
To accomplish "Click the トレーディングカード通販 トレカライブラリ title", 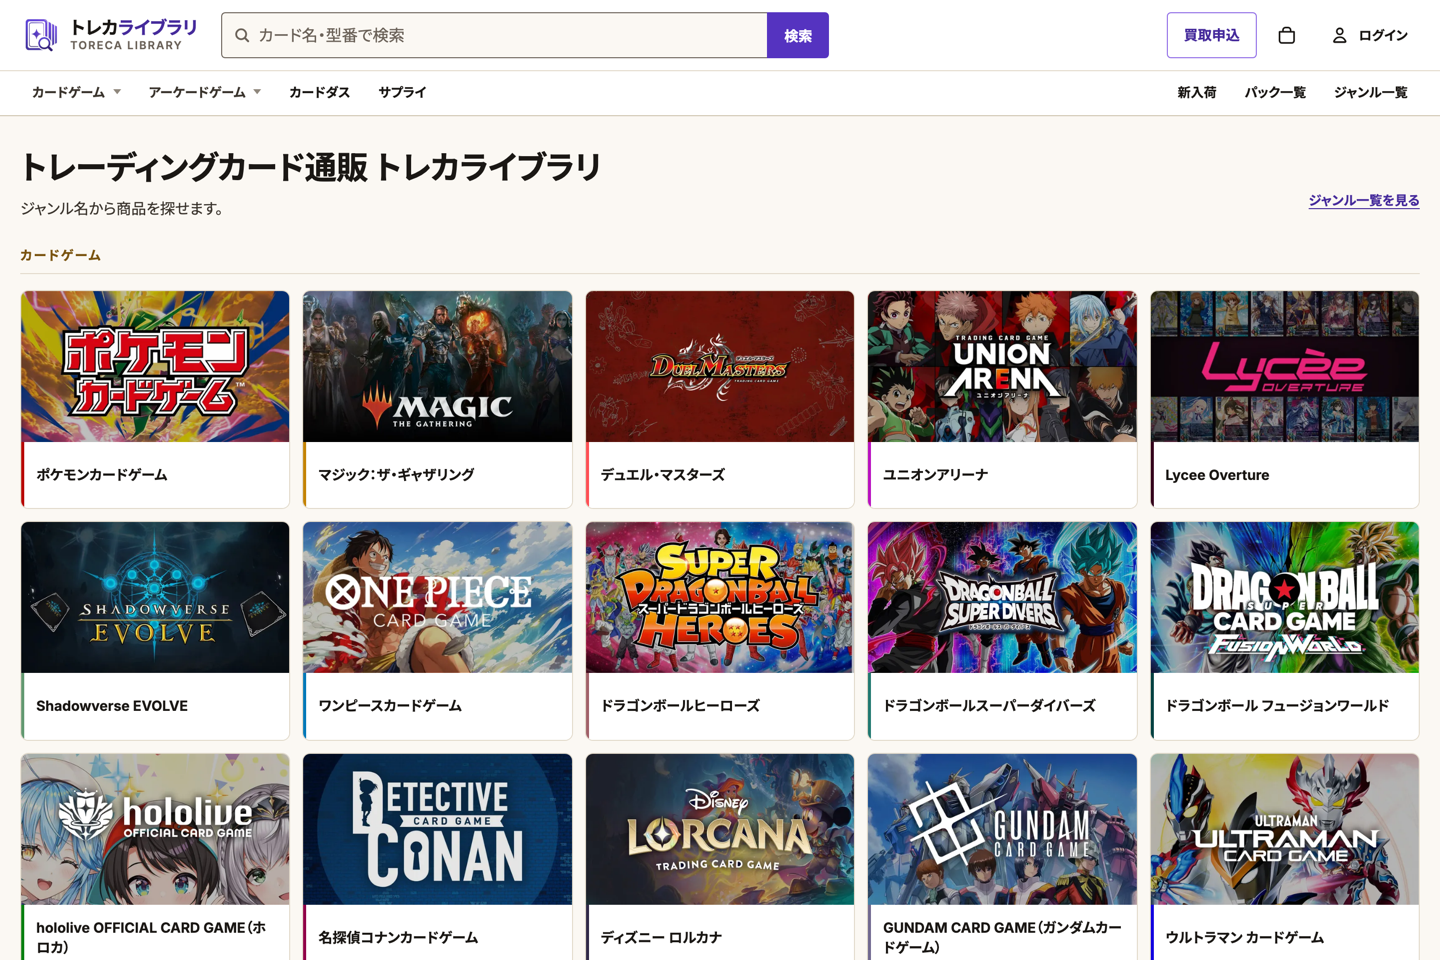I will click(311, 167).
